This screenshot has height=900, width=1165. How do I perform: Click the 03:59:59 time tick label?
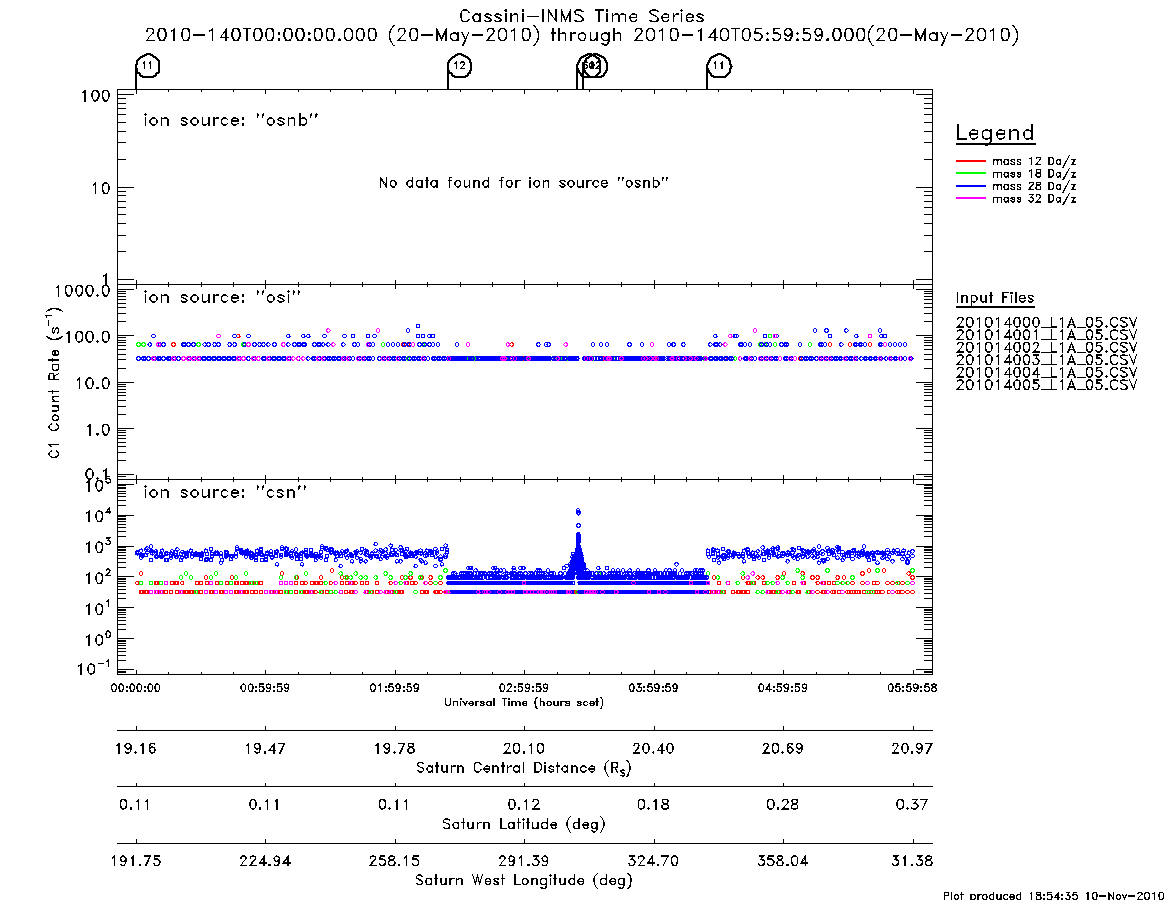653,688
